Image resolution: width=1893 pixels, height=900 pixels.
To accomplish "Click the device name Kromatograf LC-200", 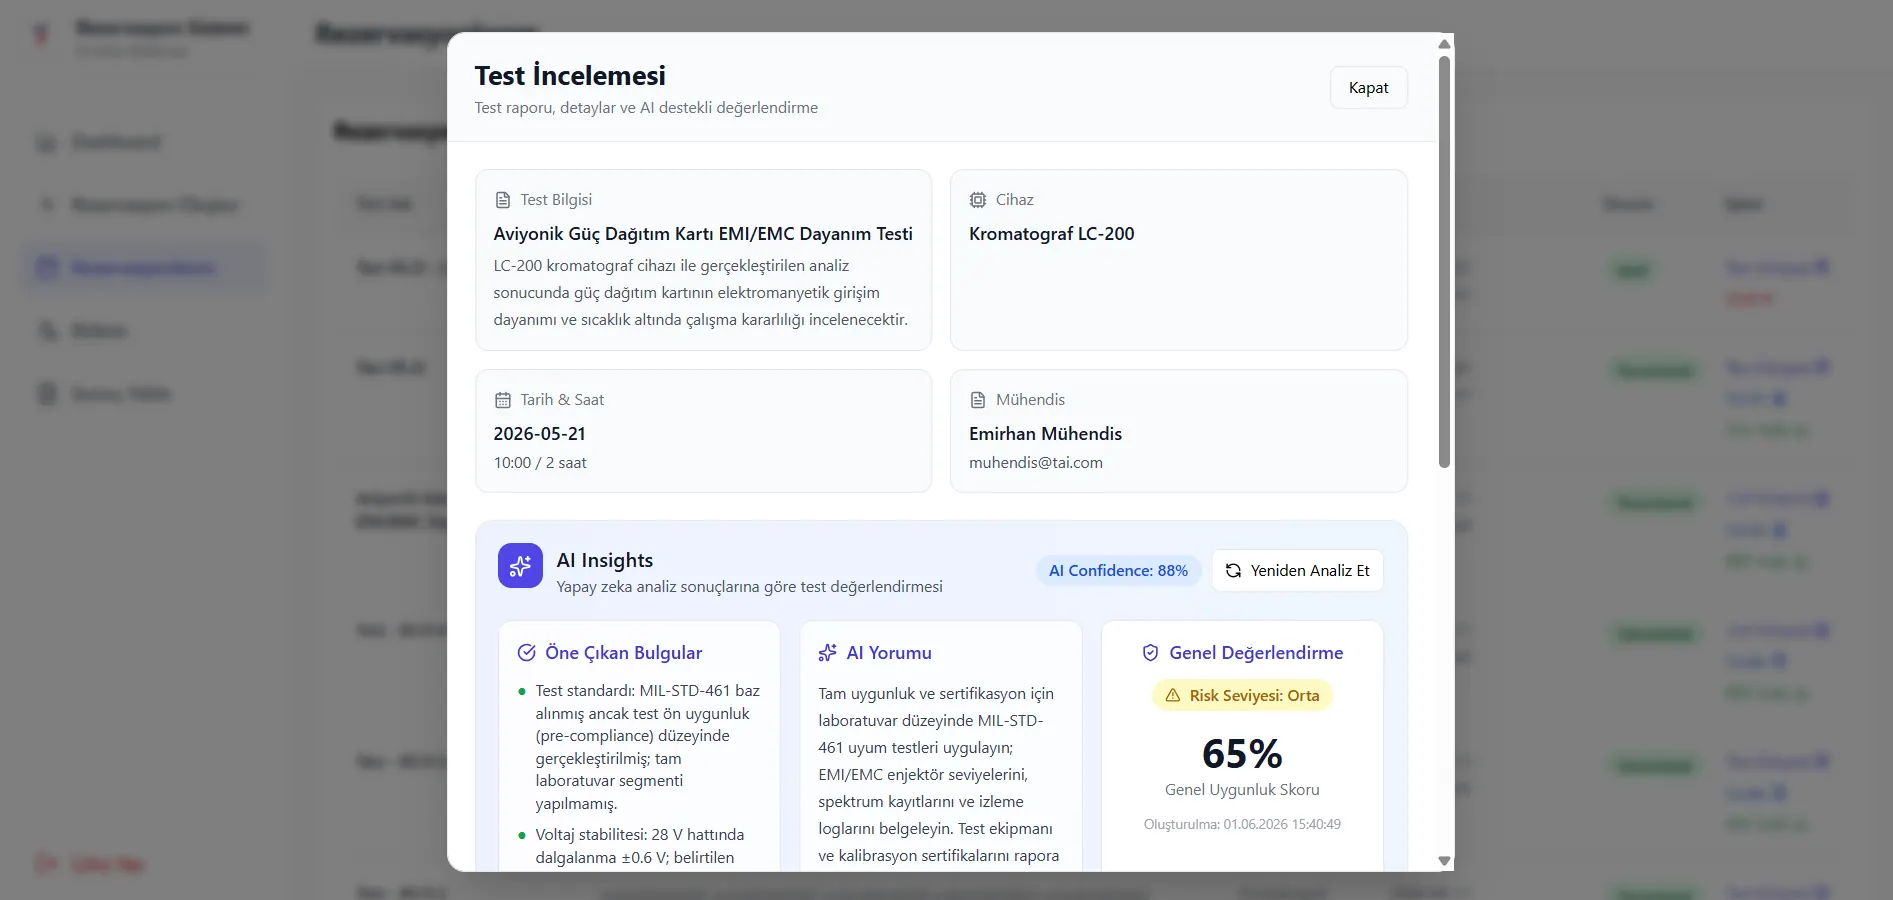I will (x=1052, y=234).
